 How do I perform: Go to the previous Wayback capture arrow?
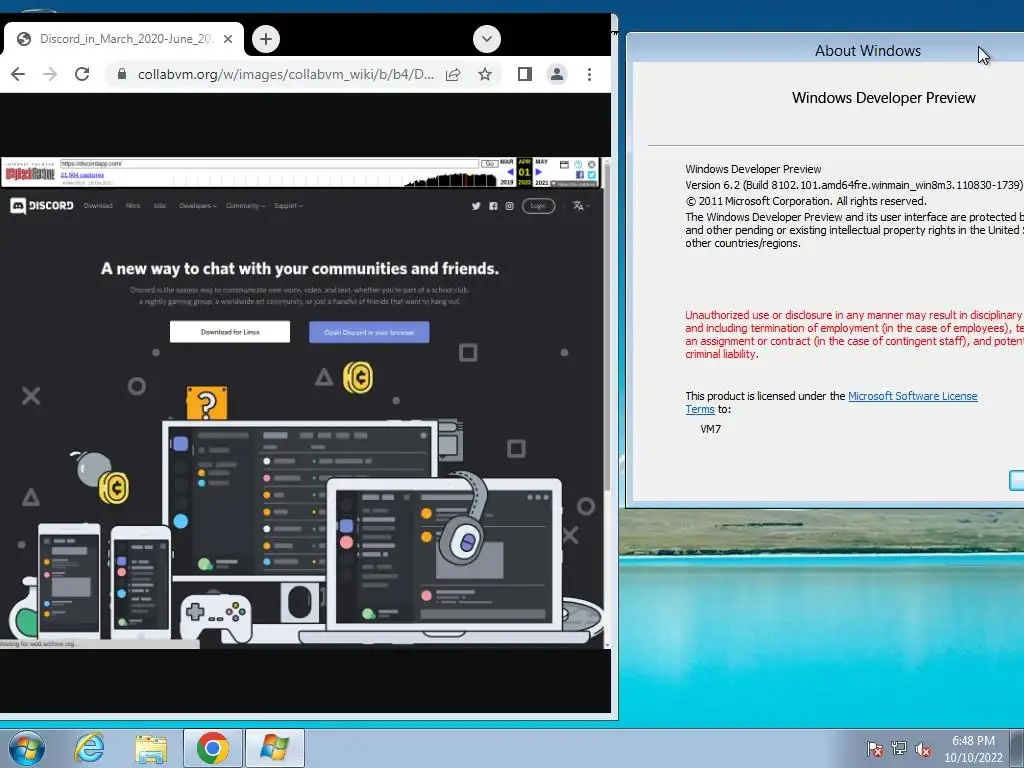pyautogui.click(x=510, y=172)
